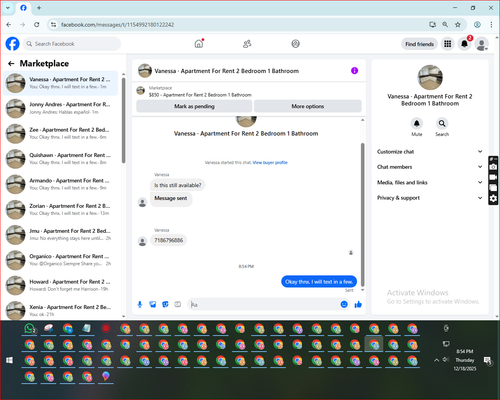The width and height of the screenshot is (500, 400).
Task: Click Find friends button
Action: [419, 44]
